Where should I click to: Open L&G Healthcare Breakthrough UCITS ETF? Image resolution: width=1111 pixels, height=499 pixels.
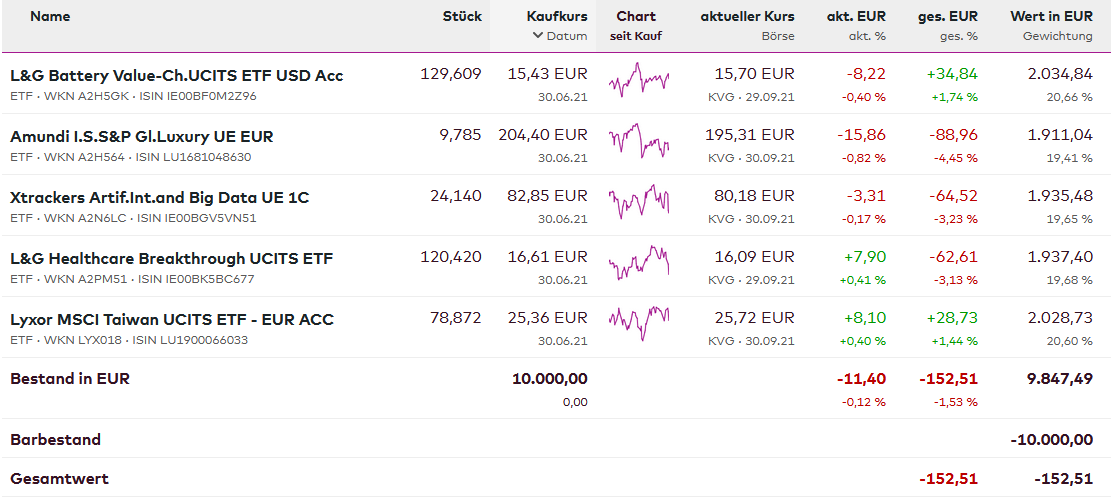[x=171, y=258]
